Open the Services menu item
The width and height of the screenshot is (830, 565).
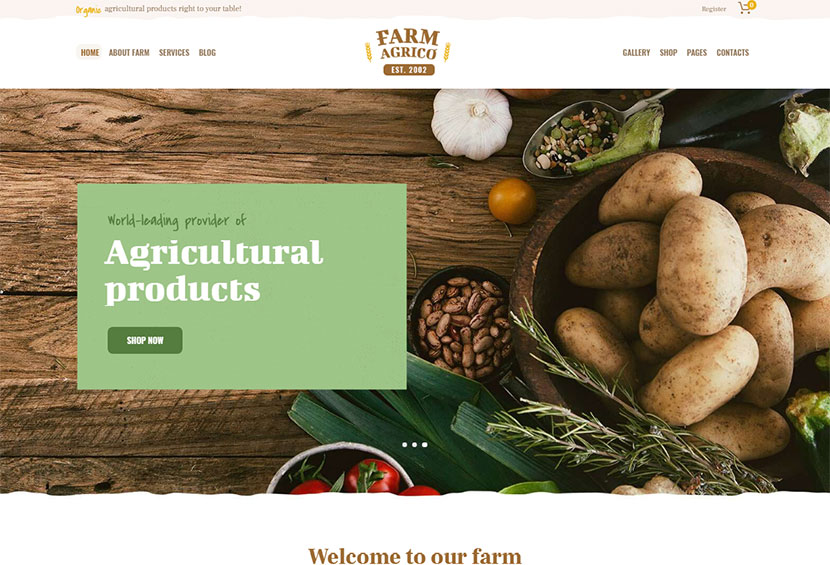[174, 52]
